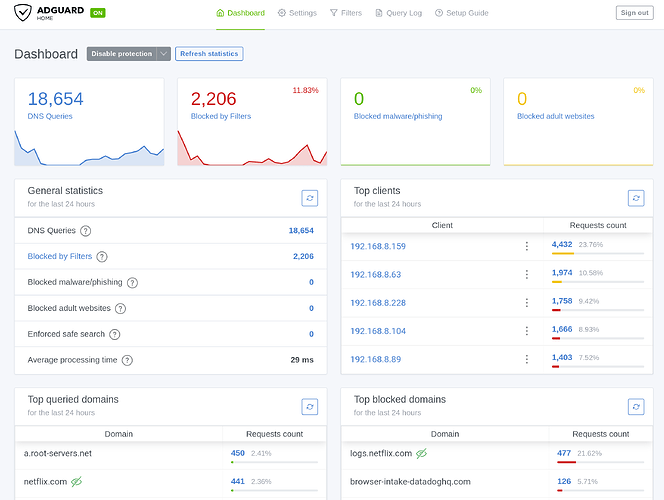The height and width of the screenshot is (500, 664).
Task: Click the Refresh statistics button
Action: pos(209,54)
